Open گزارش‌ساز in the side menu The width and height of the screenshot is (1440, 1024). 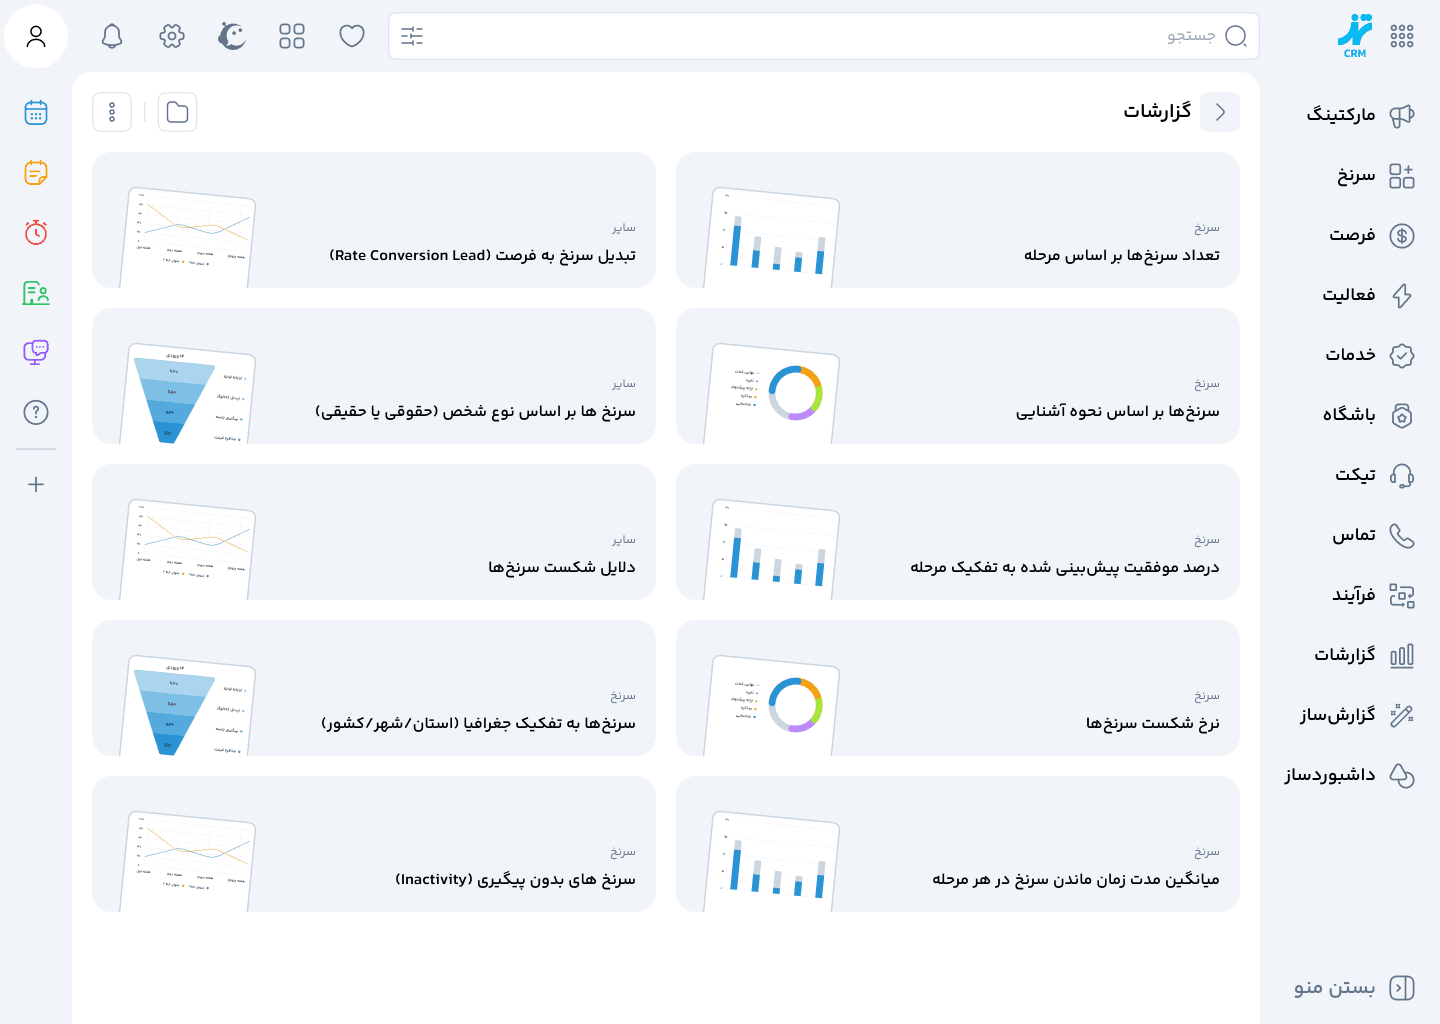pos(1360,715)
